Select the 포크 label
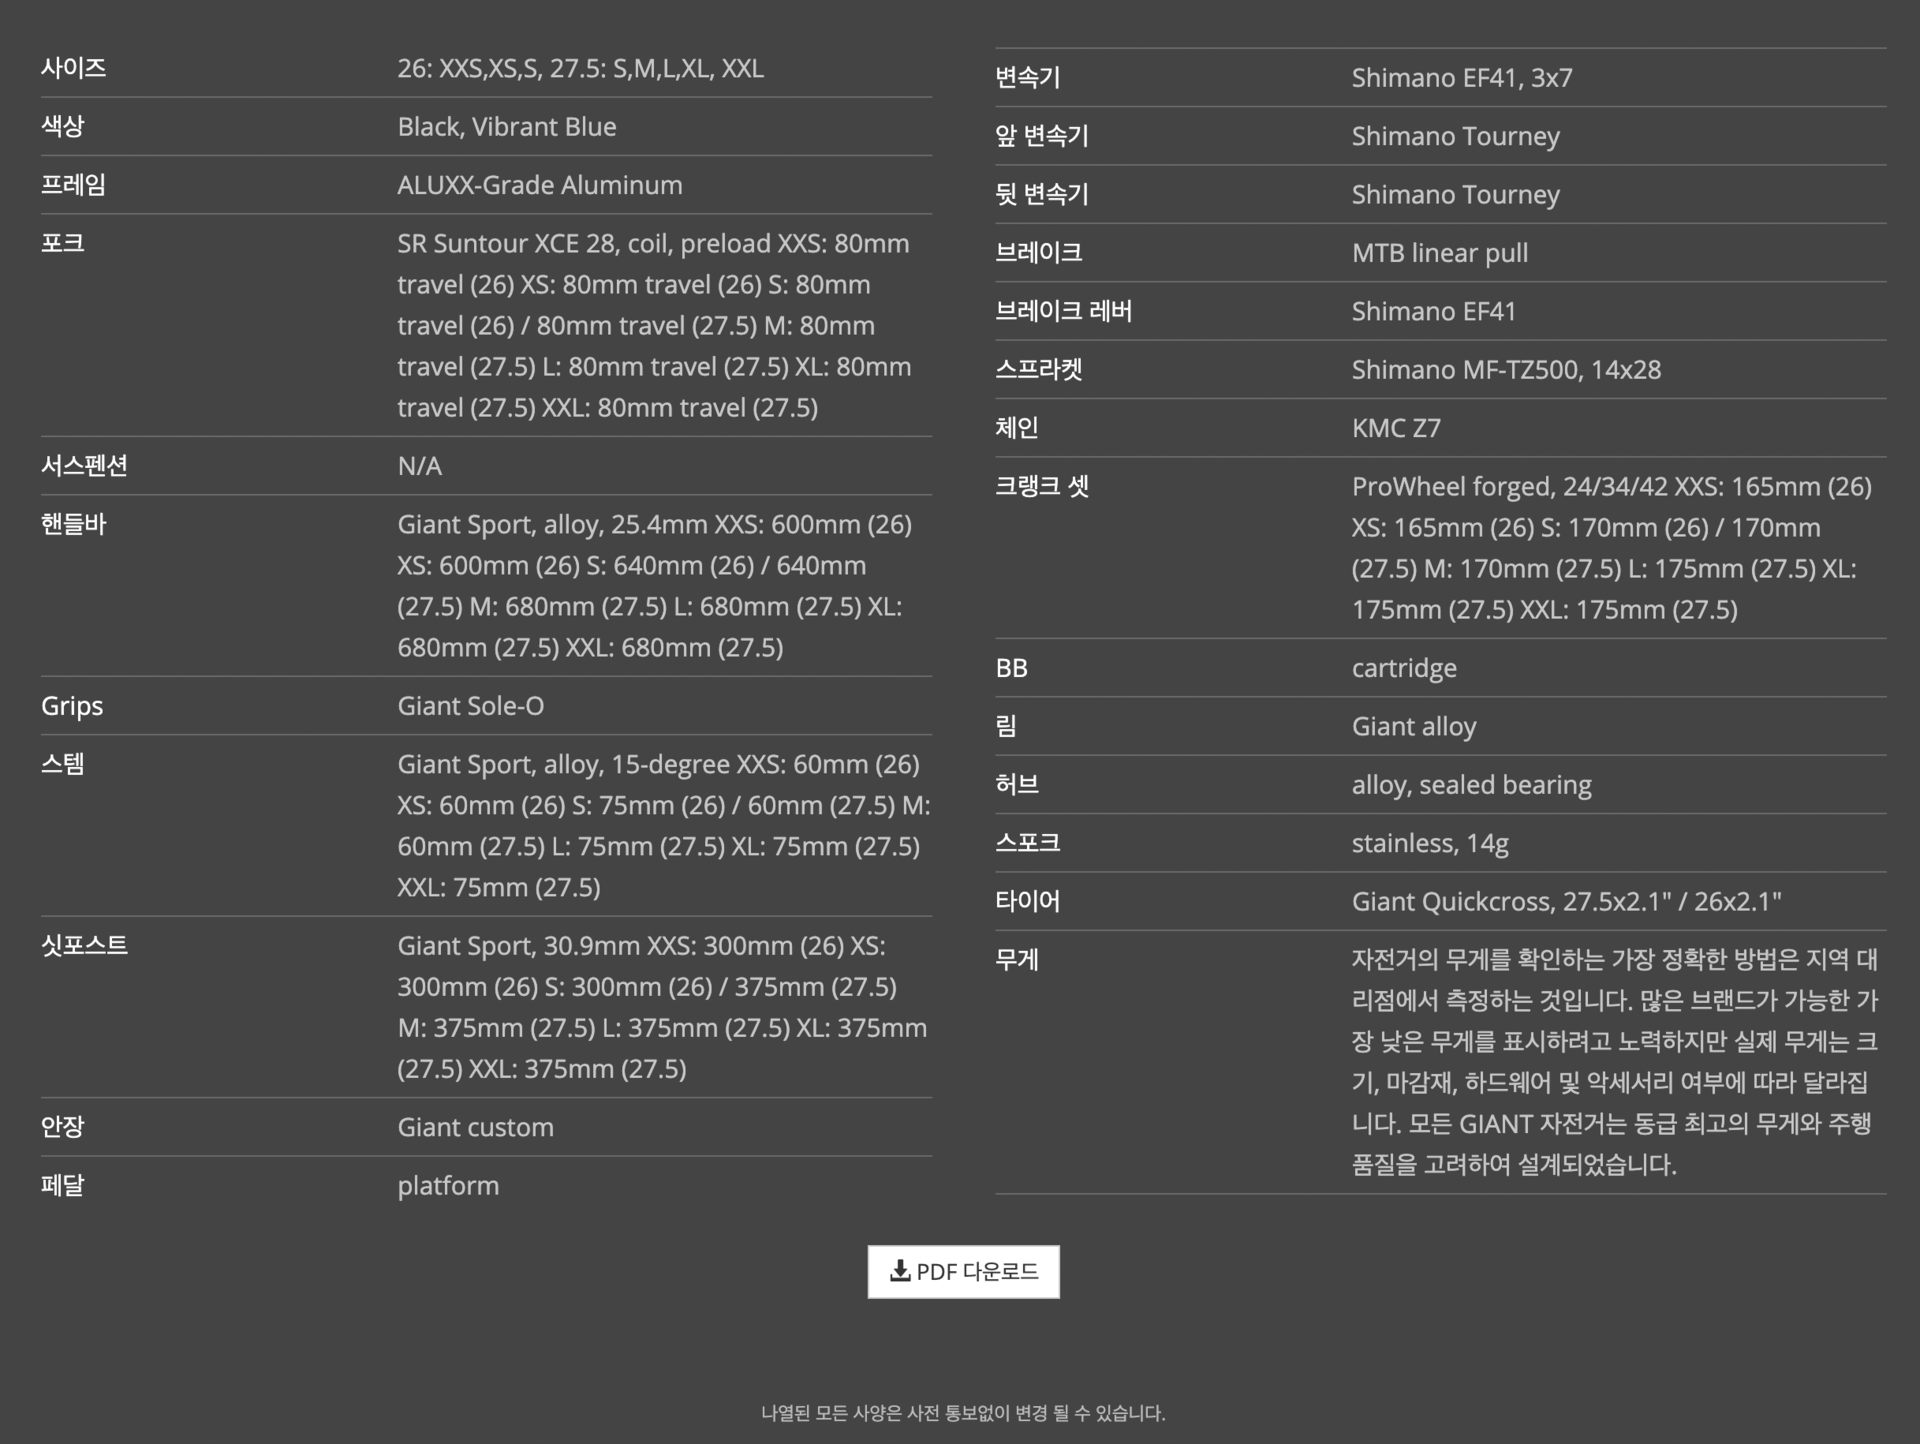The image size is (1920, 1444). pos(62,243)
